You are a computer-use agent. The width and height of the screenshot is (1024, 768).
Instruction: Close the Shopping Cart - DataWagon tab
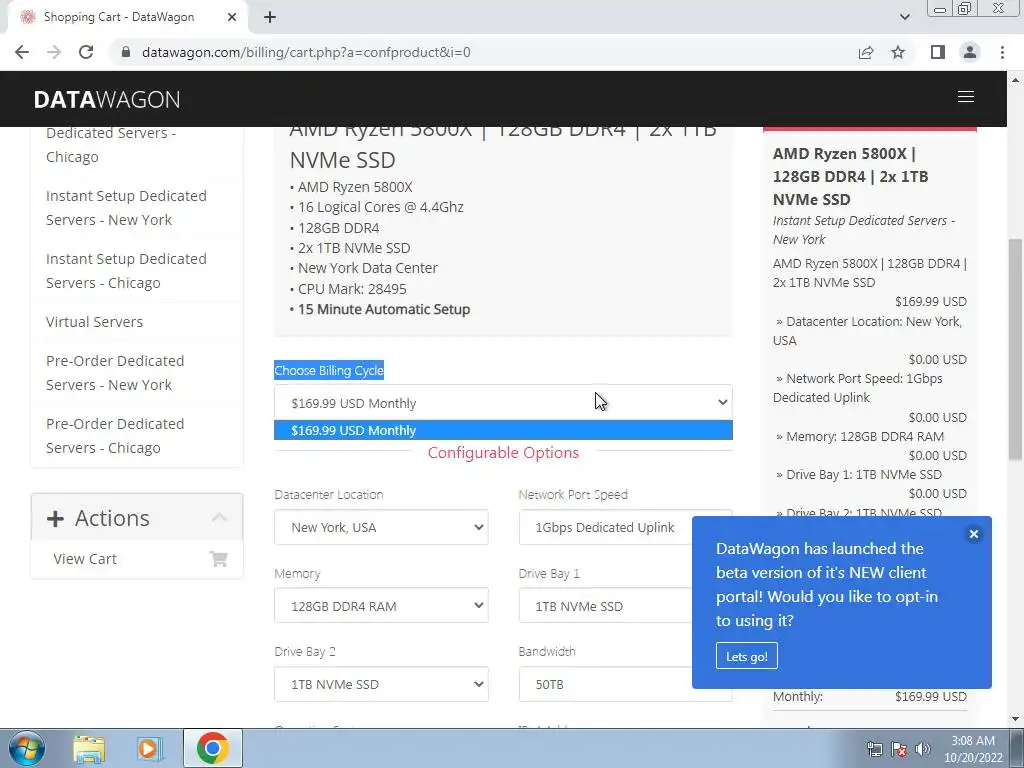point(232,17)
